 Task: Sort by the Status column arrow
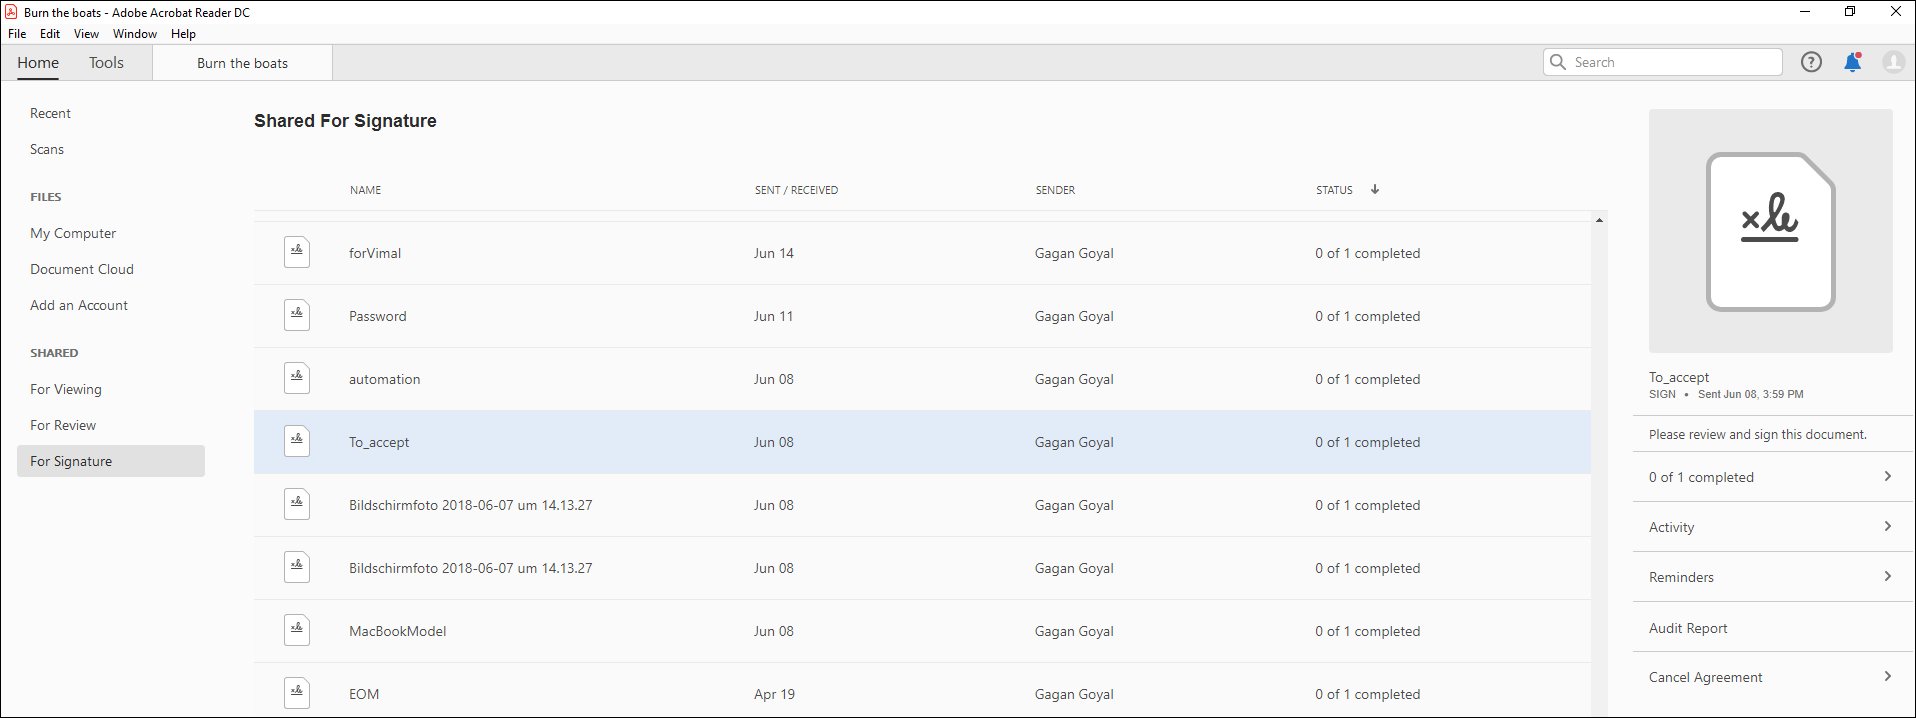coord(1375,189)
